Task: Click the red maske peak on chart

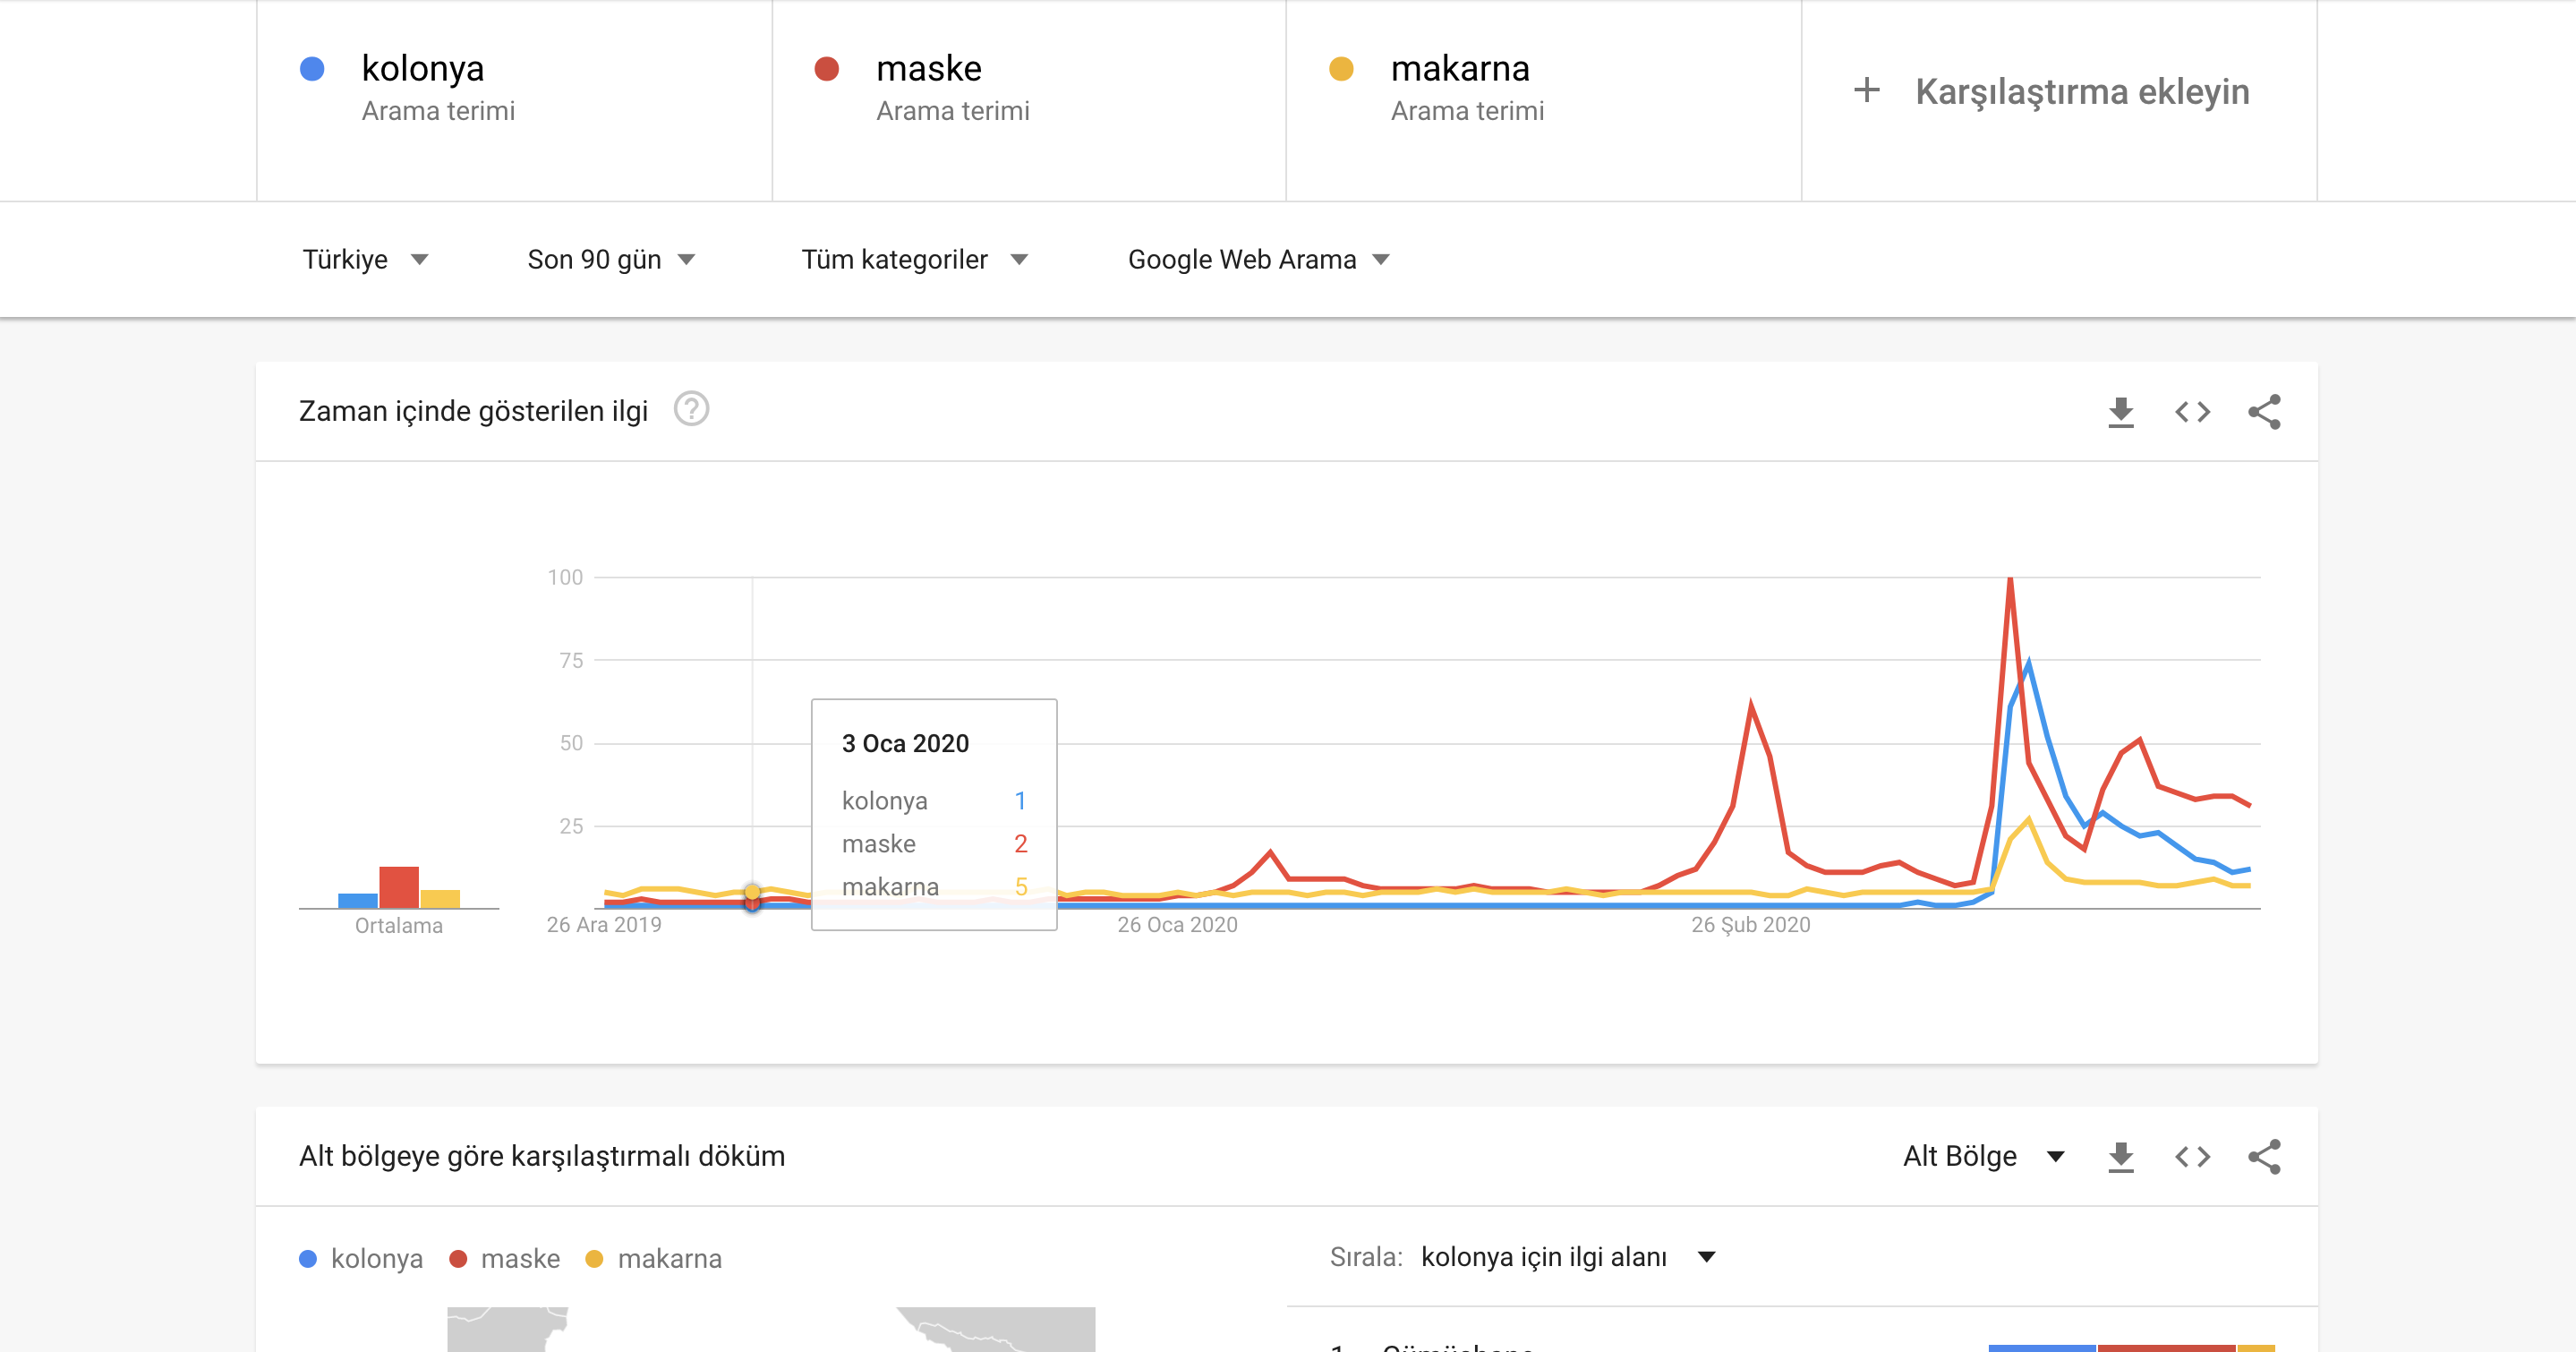Action: click(x=2010, y=580)
